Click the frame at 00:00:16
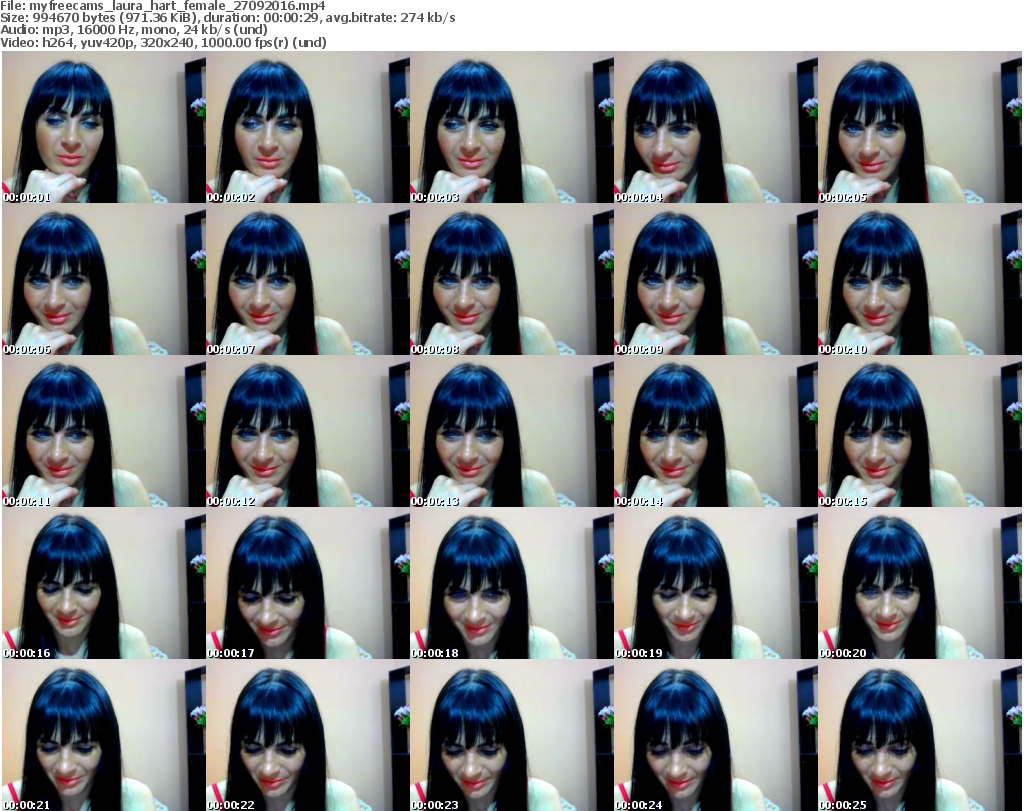Viewport: 1024px width, 811px height. point(104,586)
